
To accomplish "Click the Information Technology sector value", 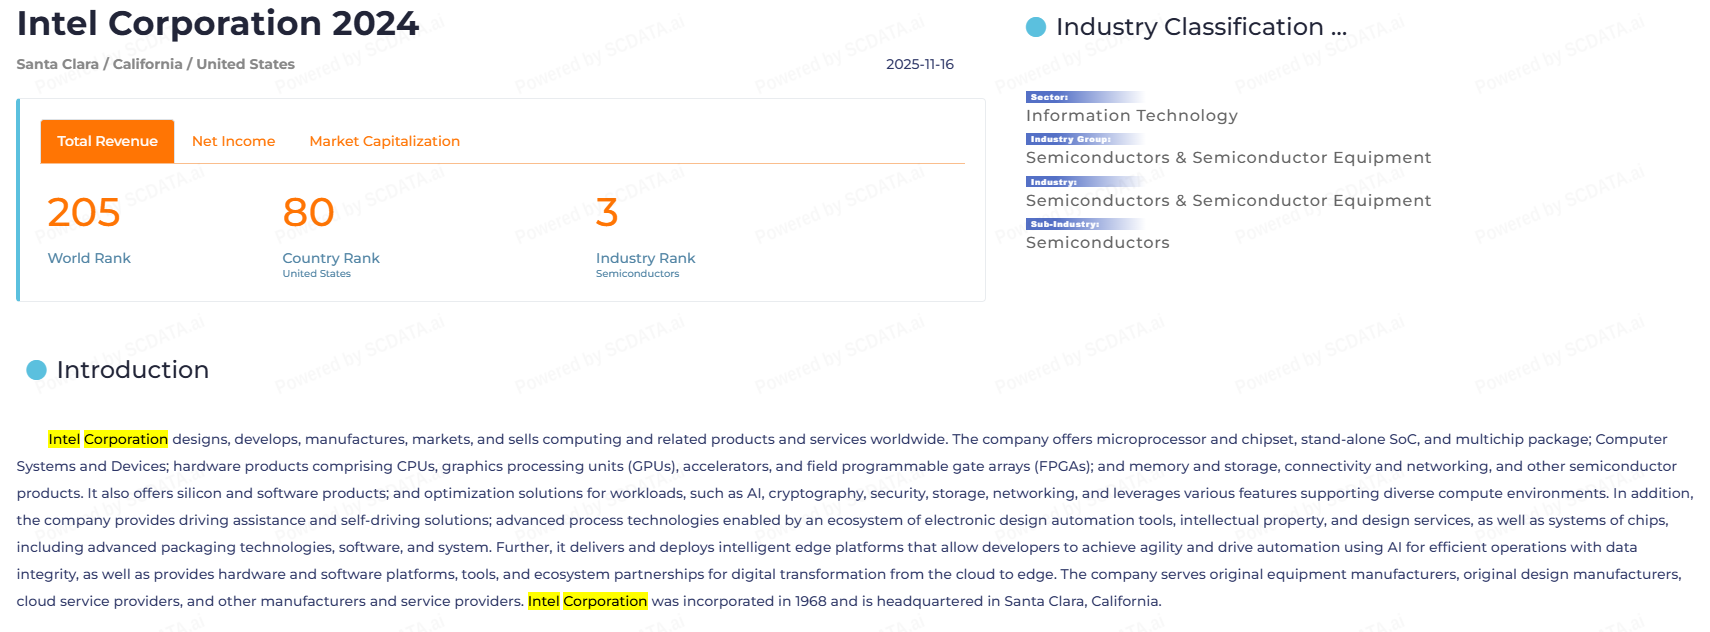I will 1131,116.
